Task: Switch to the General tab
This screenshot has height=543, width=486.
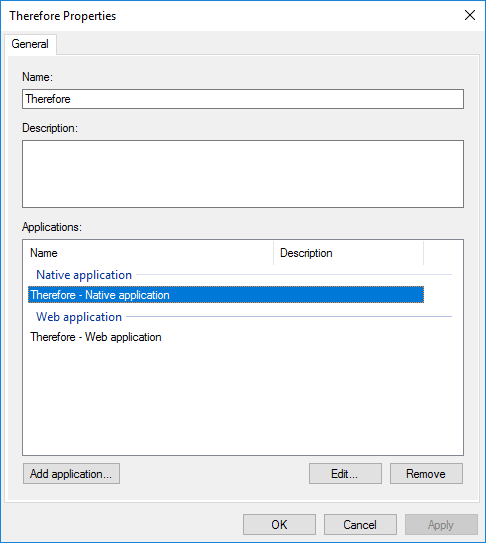Action: (30, 44)
